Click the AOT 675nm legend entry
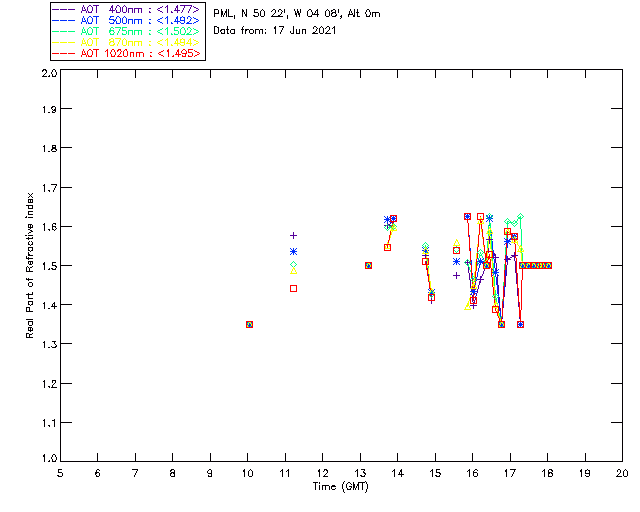This screenshot has height=512, width=640. tap(126, 31)
